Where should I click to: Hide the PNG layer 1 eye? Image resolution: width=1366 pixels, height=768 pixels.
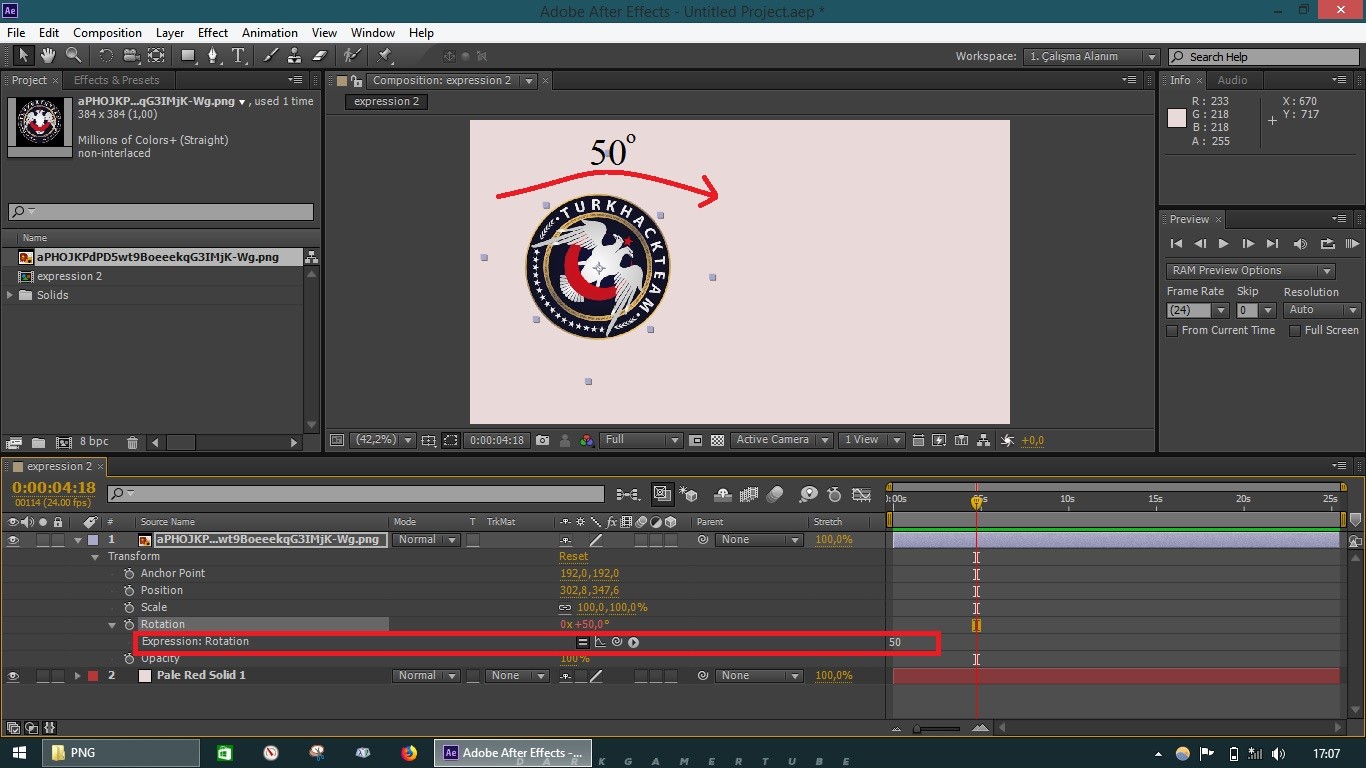(13, 540)
